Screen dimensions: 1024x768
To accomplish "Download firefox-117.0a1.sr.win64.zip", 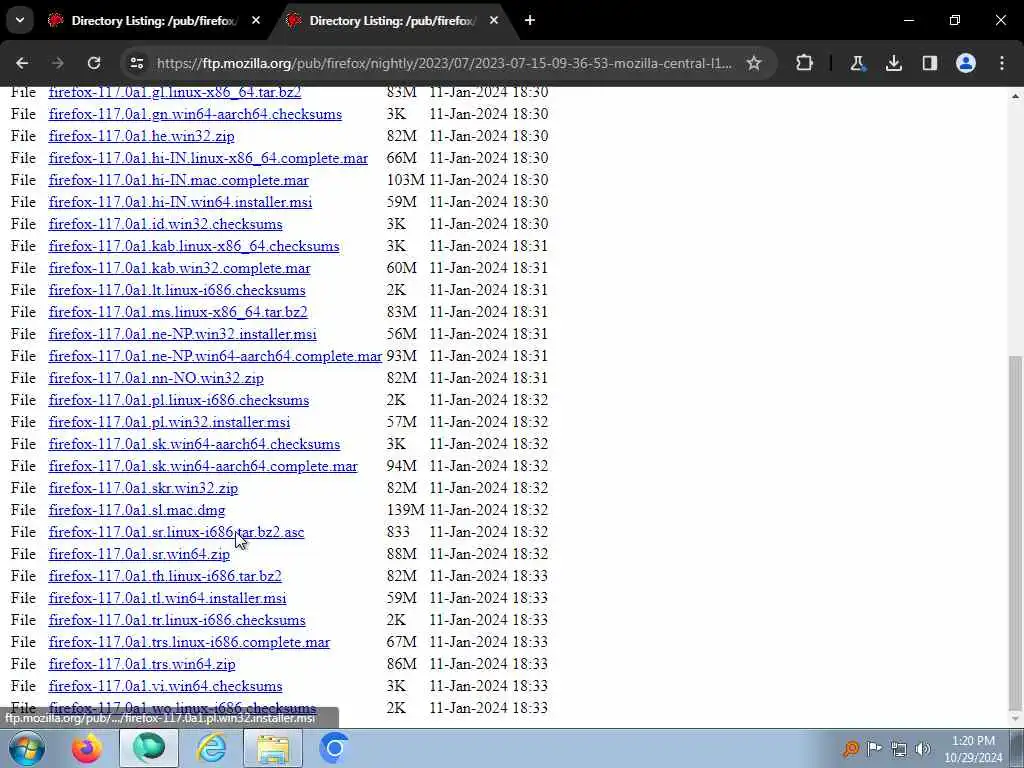I will pyautogui.click(x=139, y=554).
